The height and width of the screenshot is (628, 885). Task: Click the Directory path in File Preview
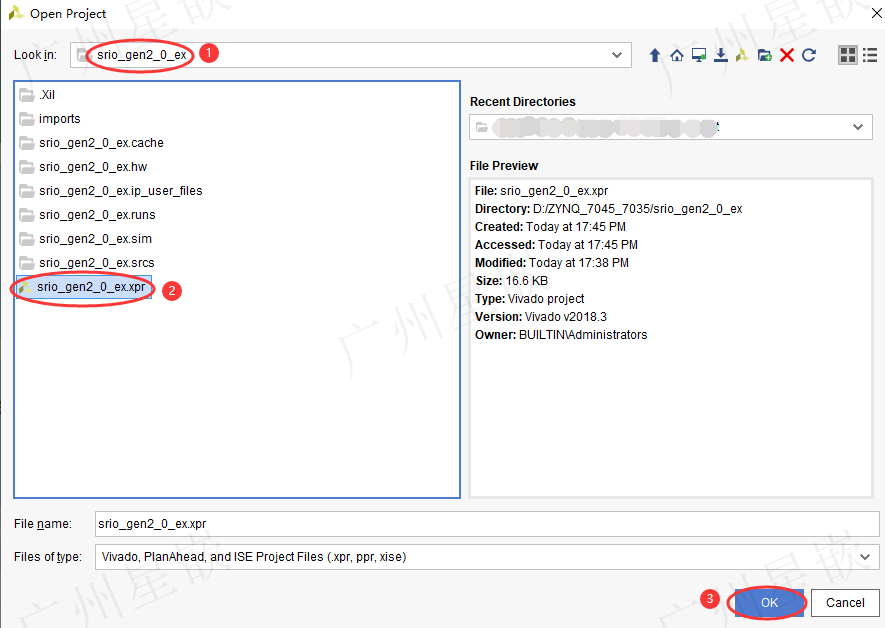click(637, 209)
